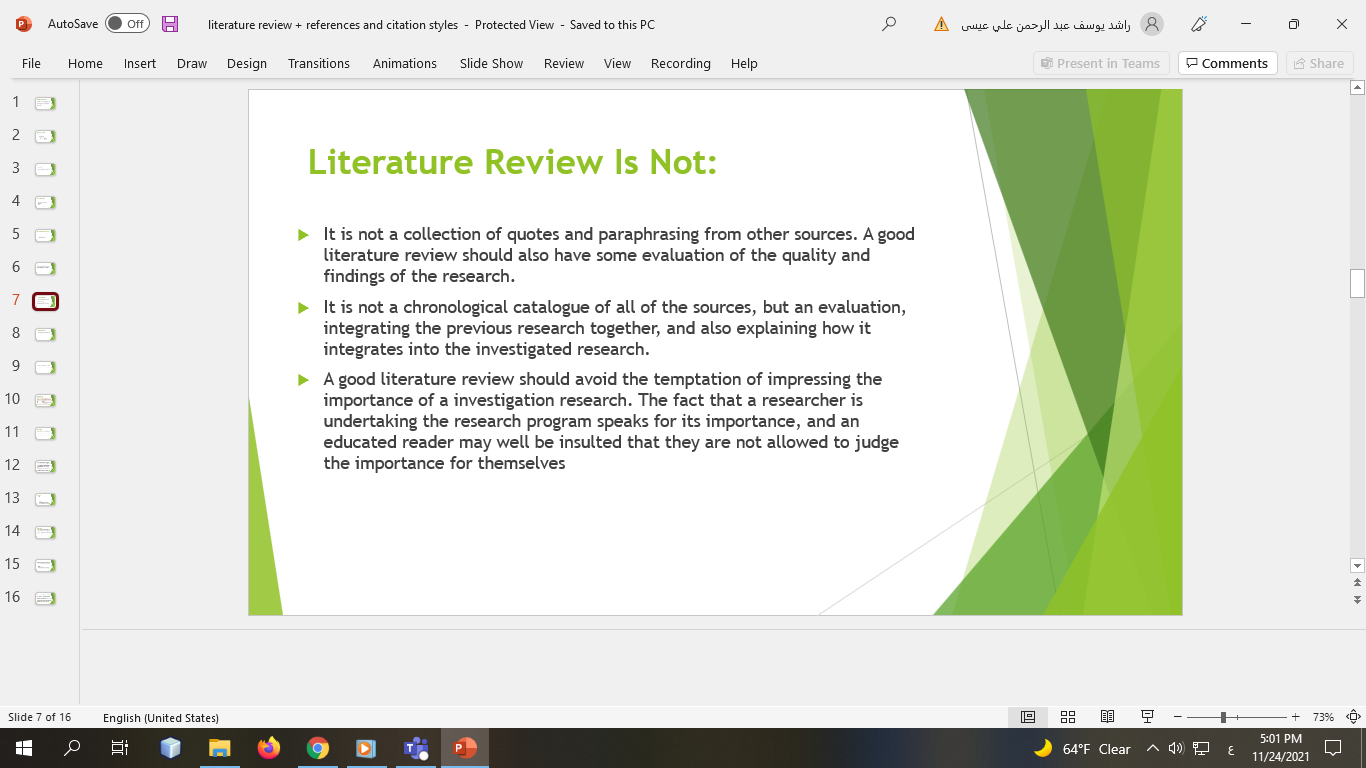The height and width of the screenshot is (768, 1366).
Task: Start Slide Show from status bar
Action: coord(1147,716)
